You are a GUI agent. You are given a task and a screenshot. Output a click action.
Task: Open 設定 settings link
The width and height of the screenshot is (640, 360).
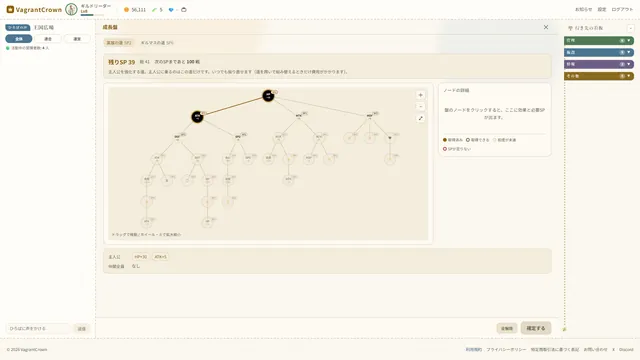(x=602, y=9)
